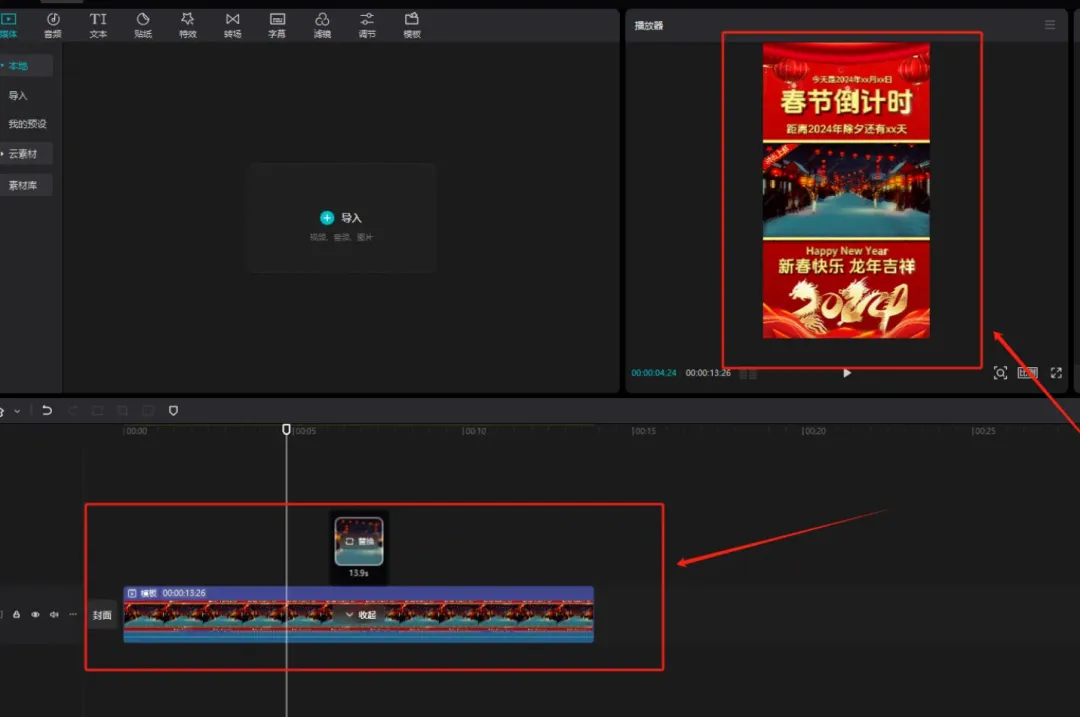Open the 音频 audio tab
Image resolution: width=1080 pixels, height=717 pixels.
[x=53, y=25]
